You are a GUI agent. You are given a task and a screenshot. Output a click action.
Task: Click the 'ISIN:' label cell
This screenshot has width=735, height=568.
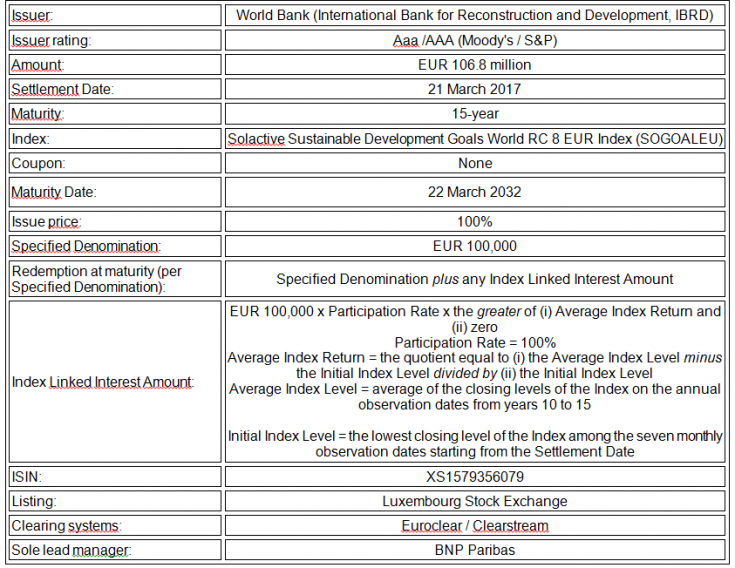(115, 477)
